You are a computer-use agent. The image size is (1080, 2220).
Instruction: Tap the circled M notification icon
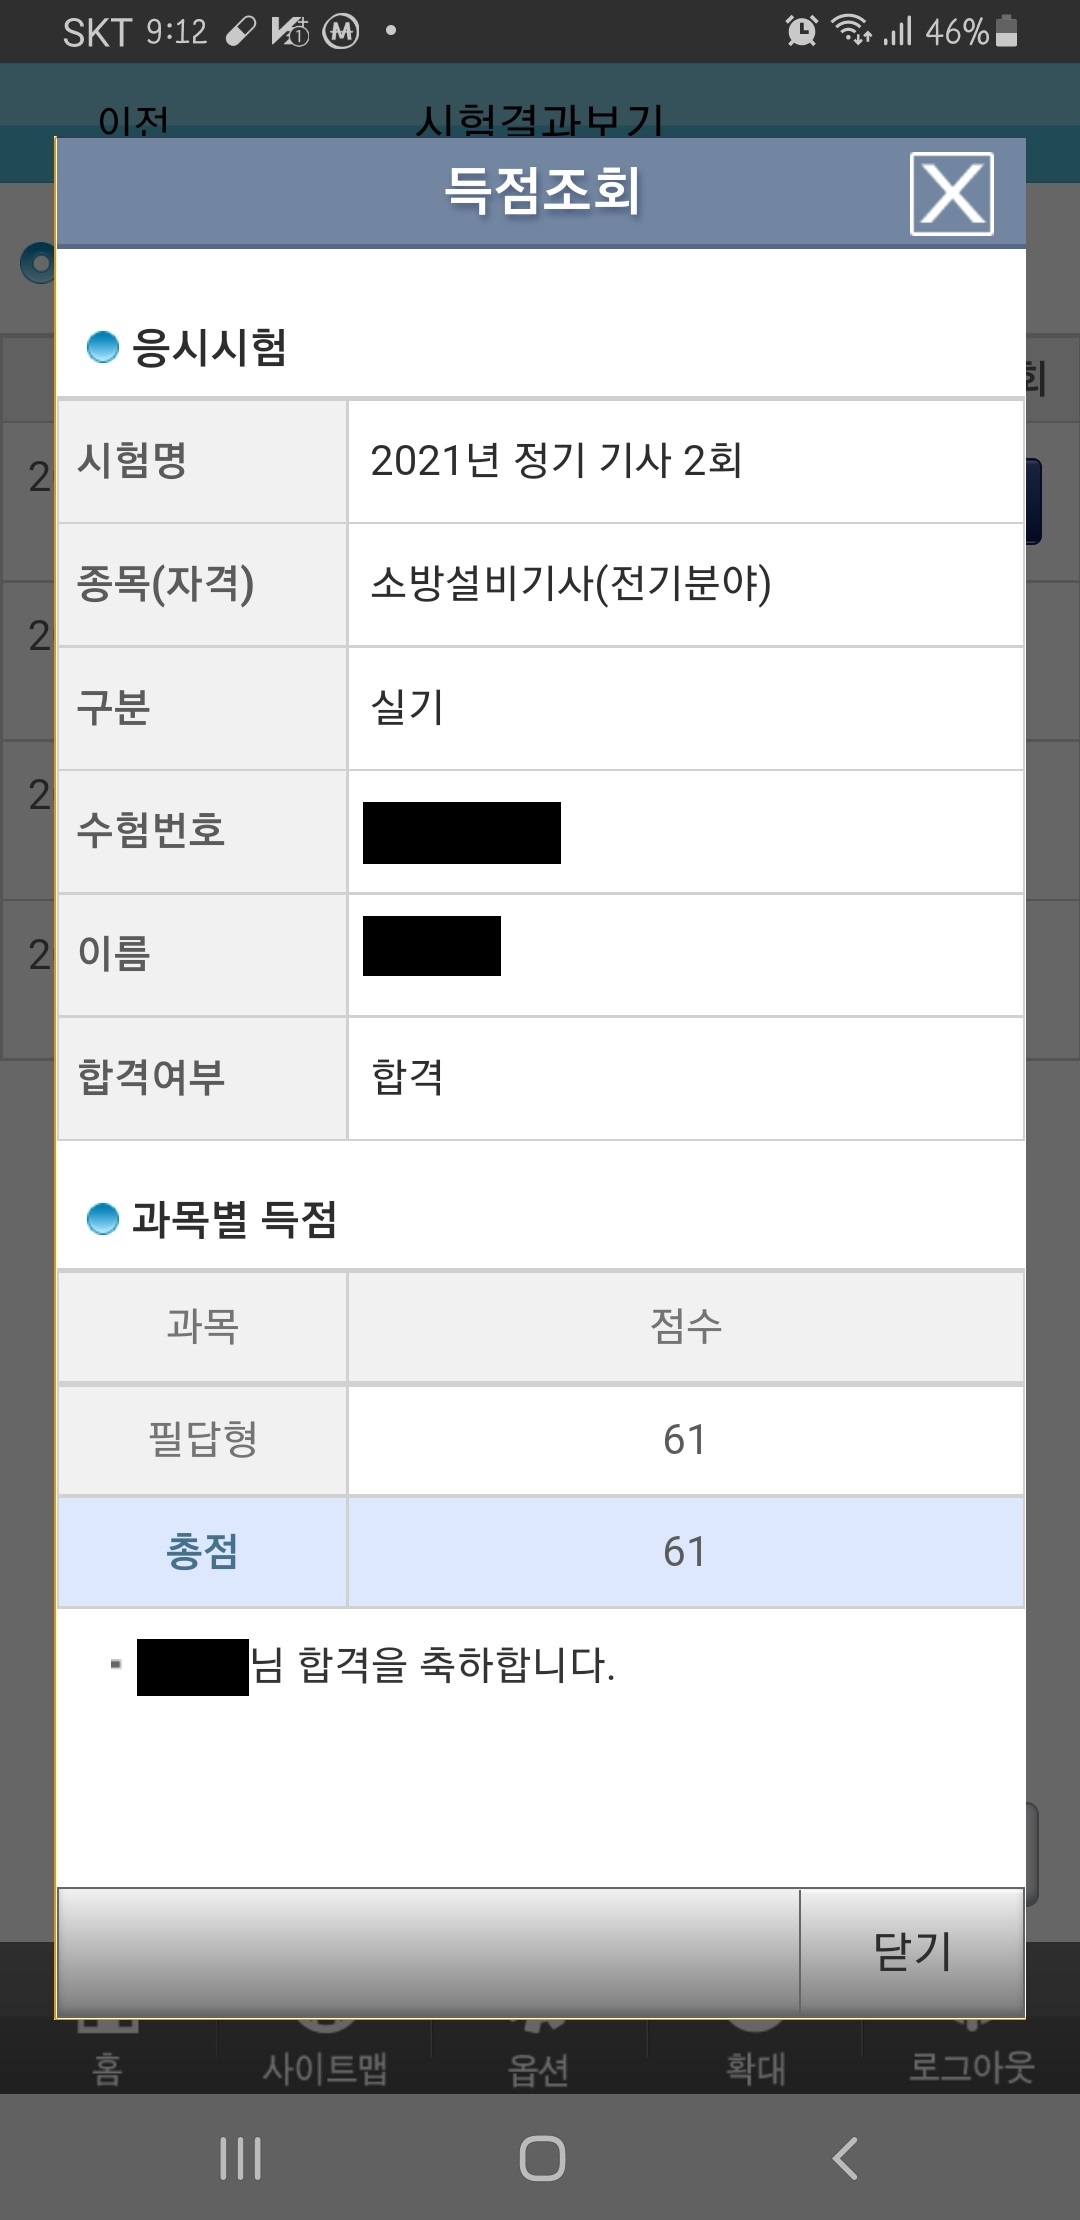tap(341, 32)
